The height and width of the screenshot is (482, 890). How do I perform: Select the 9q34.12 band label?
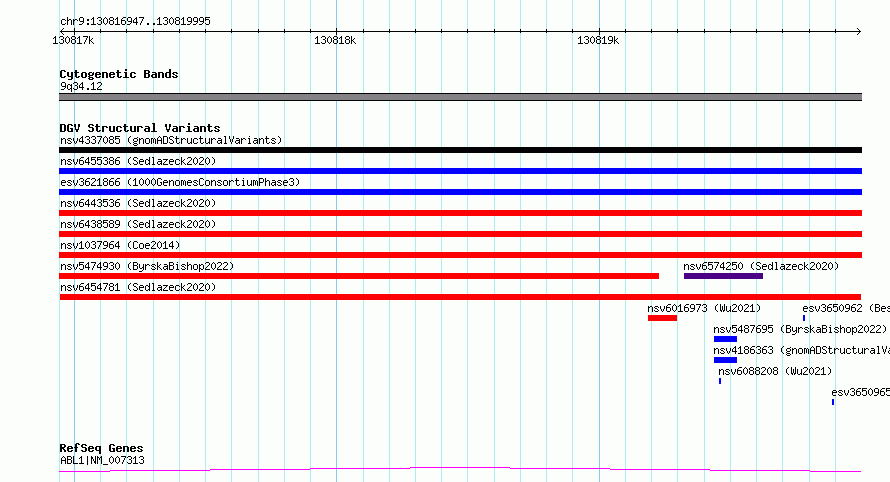click(81, 86)
